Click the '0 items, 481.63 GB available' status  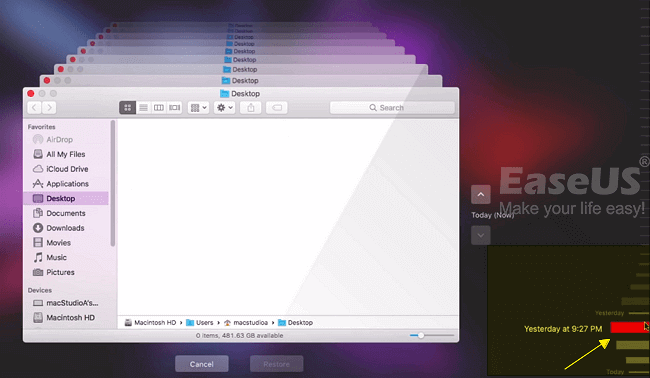click(x=240, y=335)
